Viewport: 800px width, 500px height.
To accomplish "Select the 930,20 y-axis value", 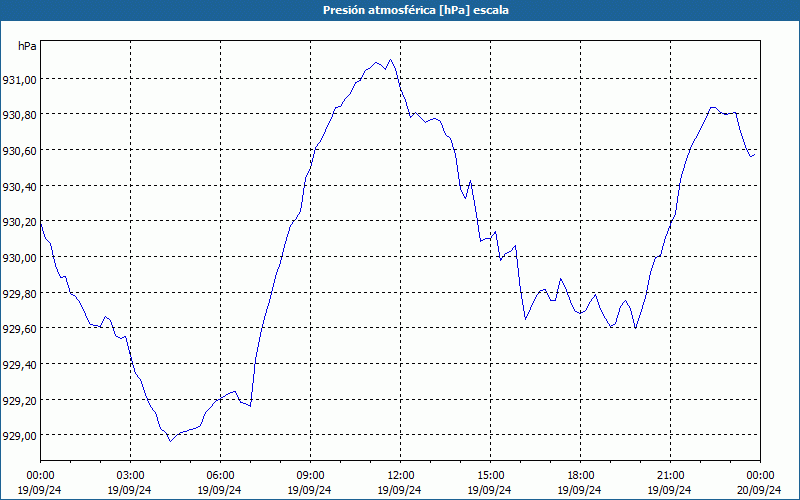I will click(19, 221).
